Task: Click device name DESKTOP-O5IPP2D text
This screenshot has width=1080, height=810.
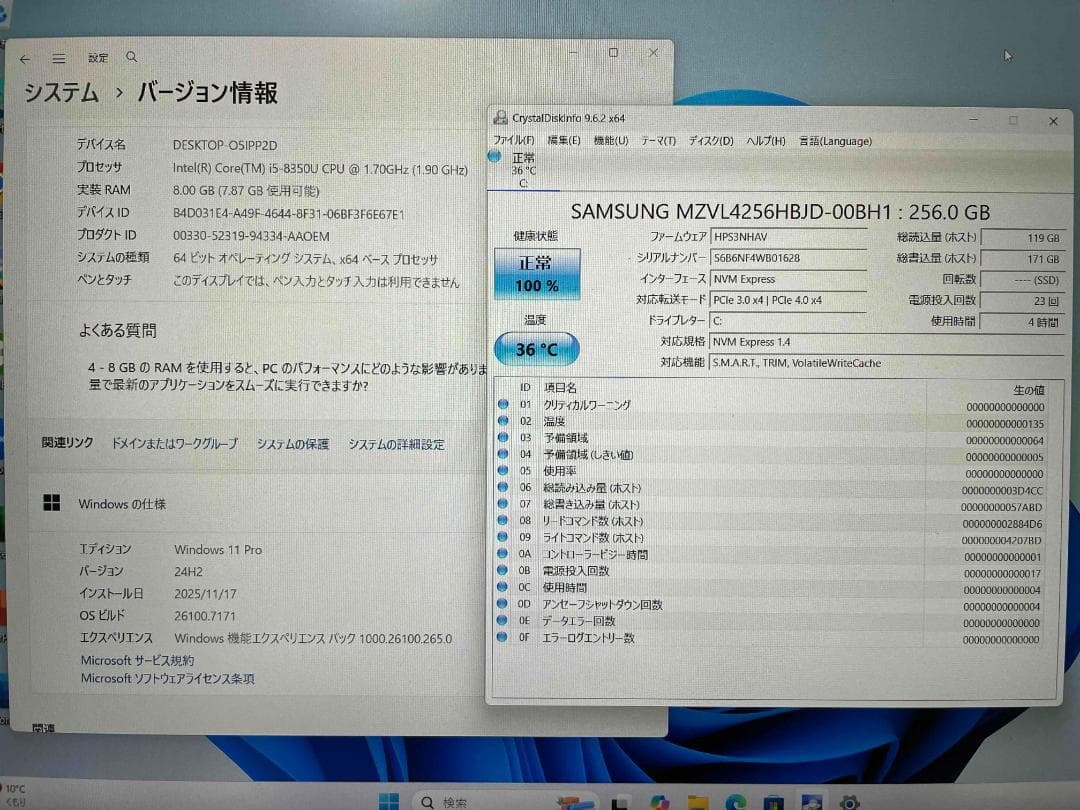Action: [x=225, y=145]
